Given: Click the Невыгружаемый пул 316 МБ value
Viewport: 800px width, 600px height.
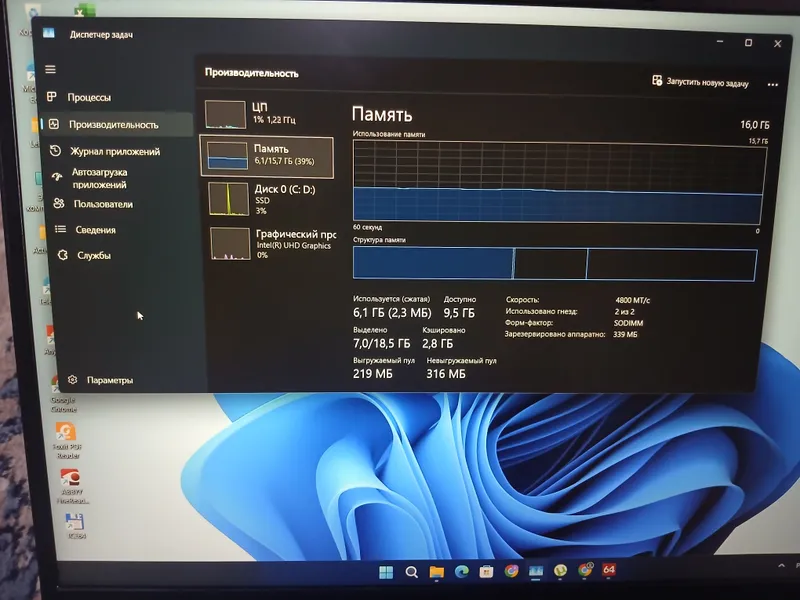Looking at the screenshot, I should coord(446,374).
